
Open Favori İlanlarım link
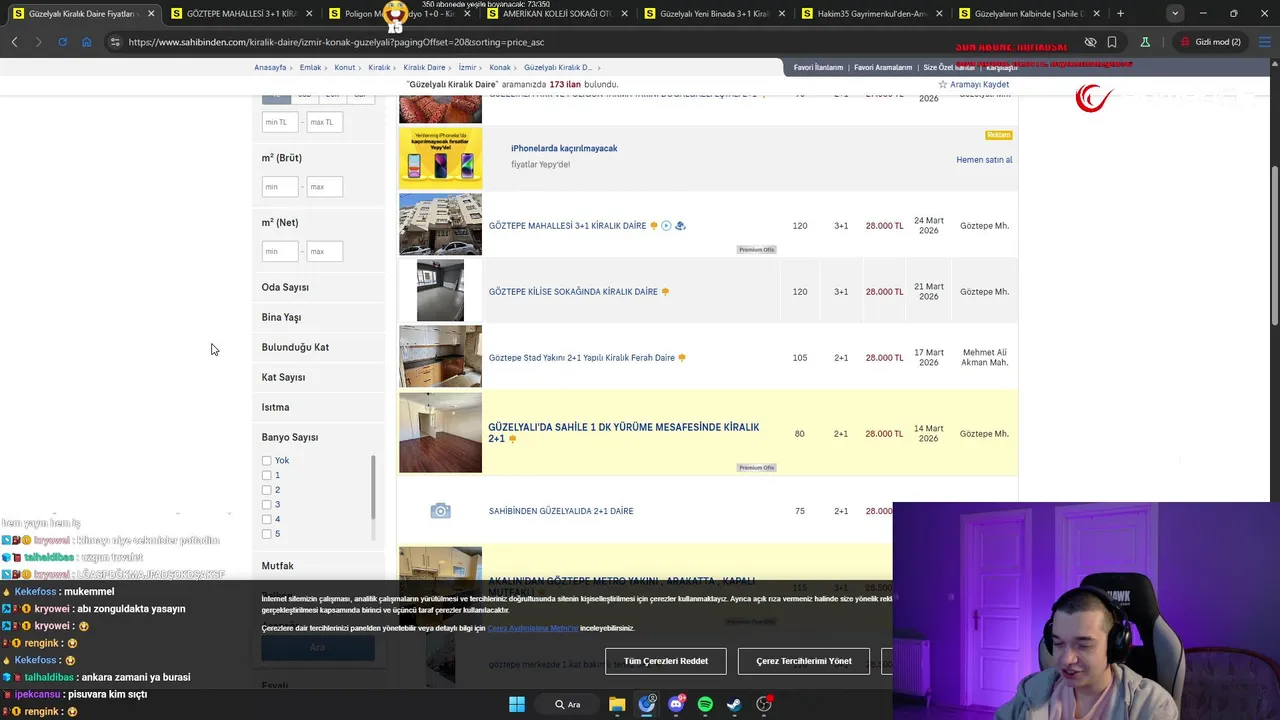[x=818, y=67]
